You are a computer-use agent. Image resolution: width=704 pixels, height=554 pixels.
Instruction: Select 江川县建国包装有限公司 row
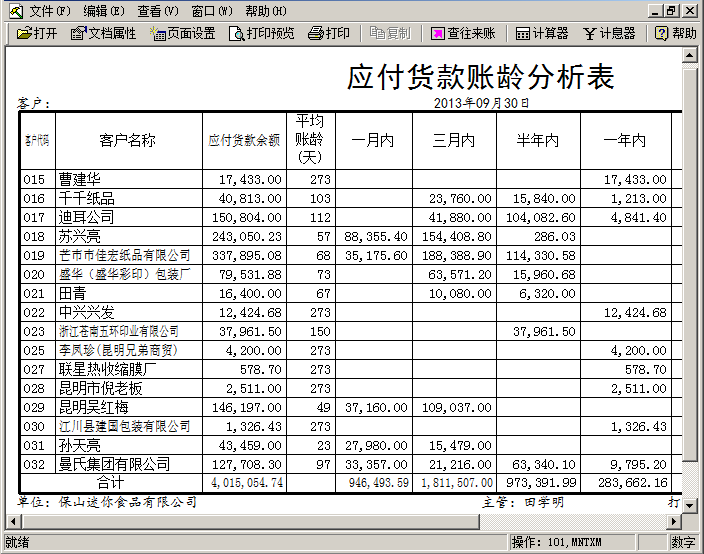124,426
